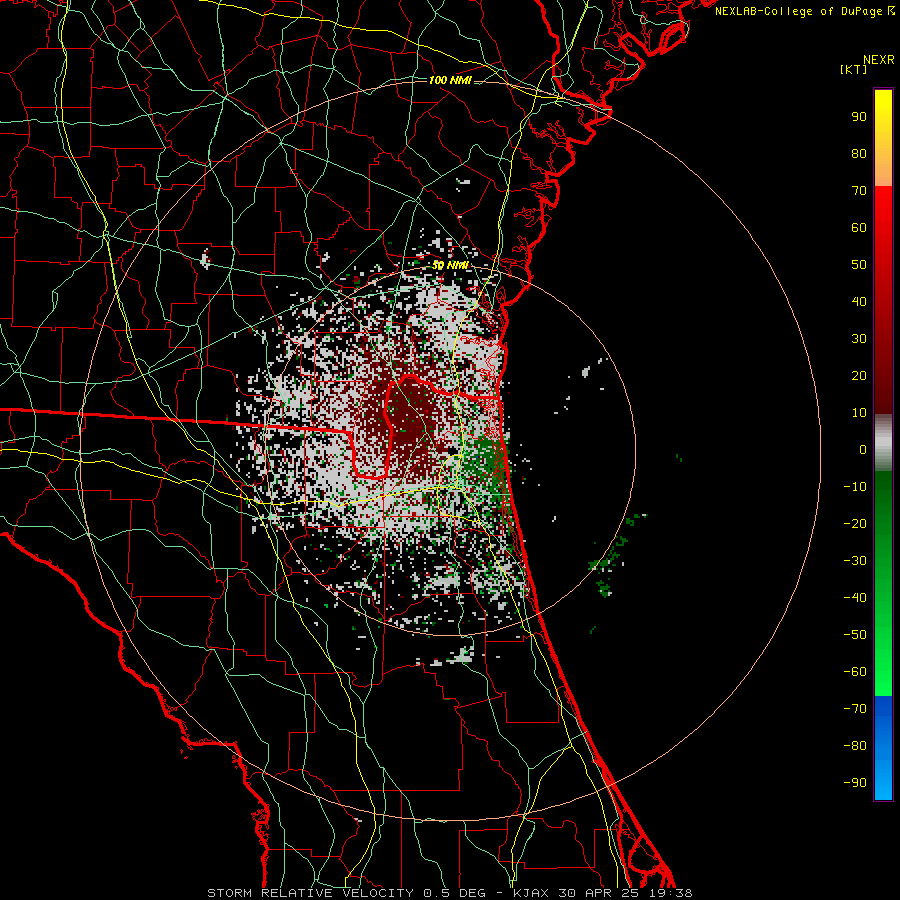Click the -60 tick label on the scale
Viewport: 900px width, 900px height.
pyautogui.click(x=855, y=672)
